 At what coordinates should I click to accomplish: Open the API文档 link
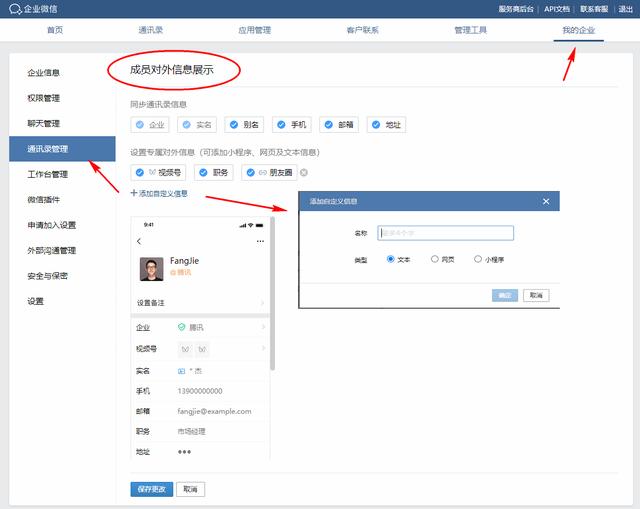[x=557, y=9]
